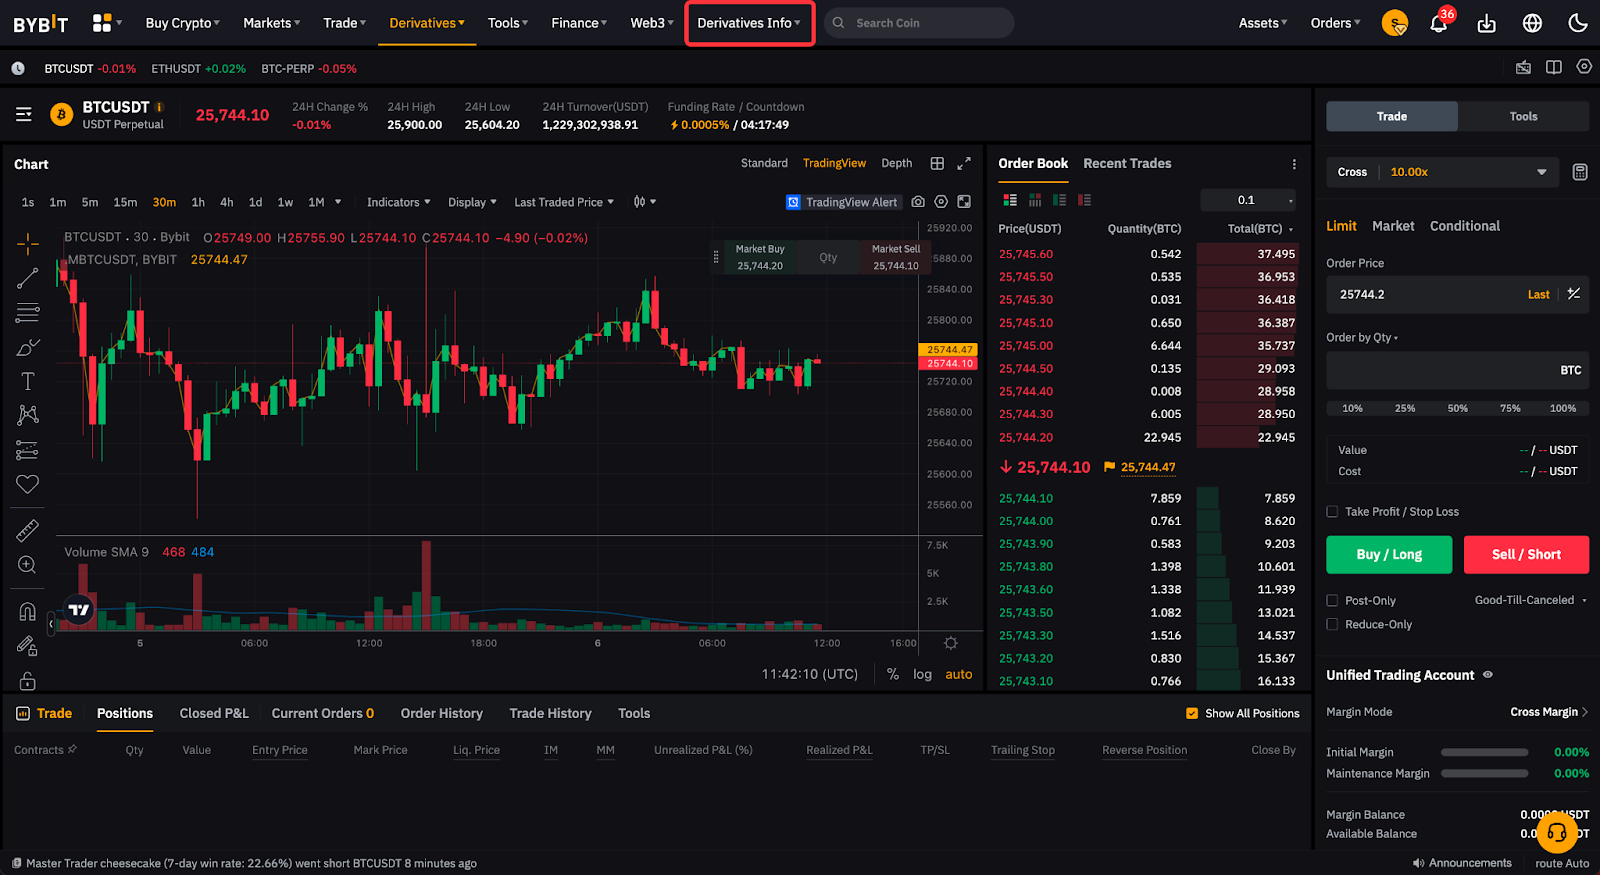Take a chart screenshot with camera icon

(918, 202)
